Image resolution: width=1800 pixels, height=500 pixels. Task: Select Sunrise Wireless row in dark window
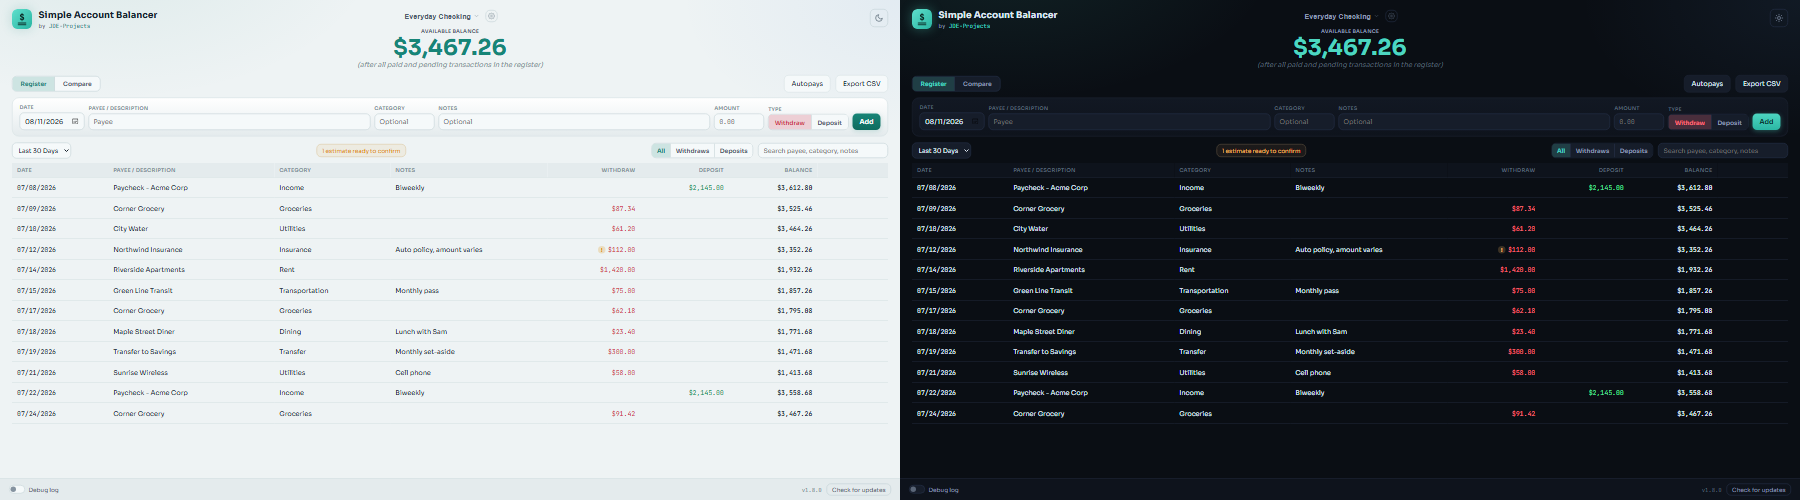[1350, 373]
